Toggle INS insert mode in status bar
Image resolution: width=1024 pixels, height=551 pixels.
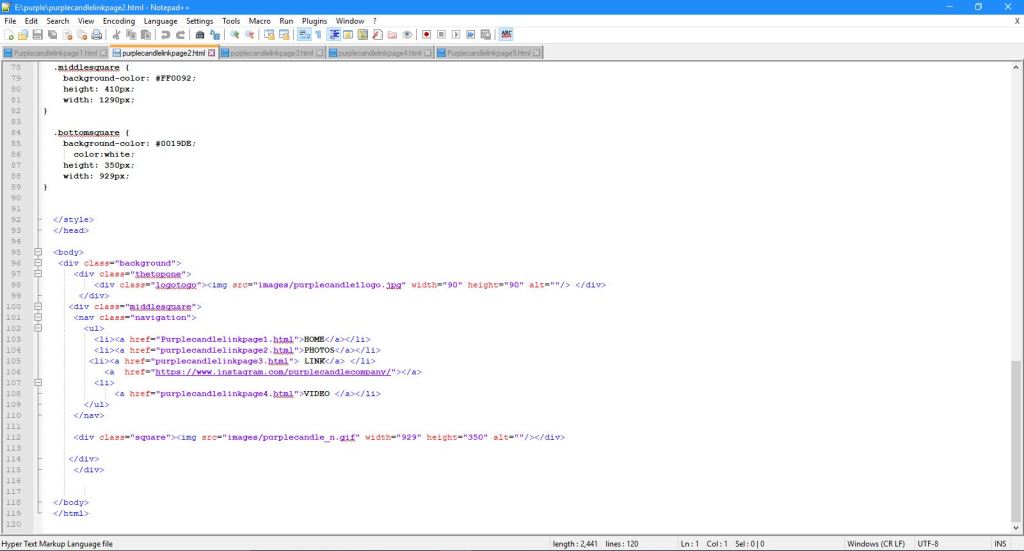point(1000,544)
